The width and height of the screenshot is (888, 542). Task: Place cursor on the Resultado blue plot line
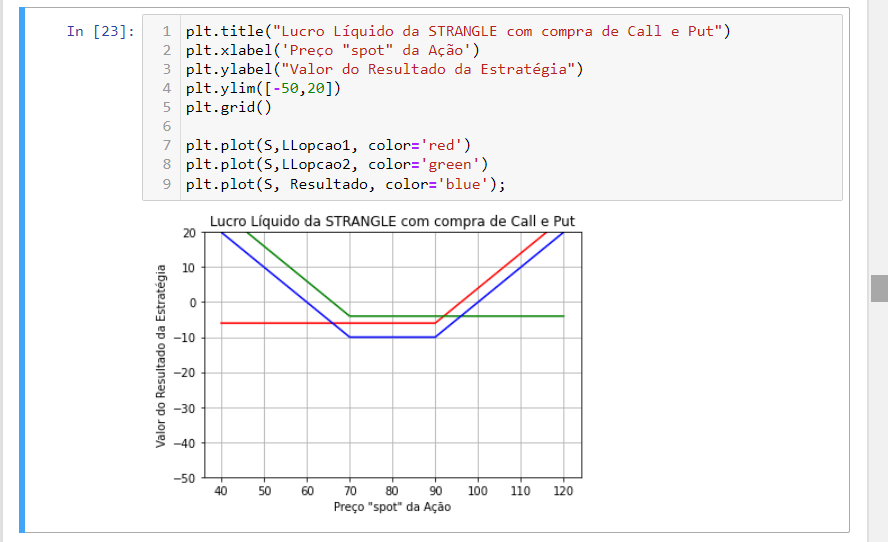coord(345,184)
